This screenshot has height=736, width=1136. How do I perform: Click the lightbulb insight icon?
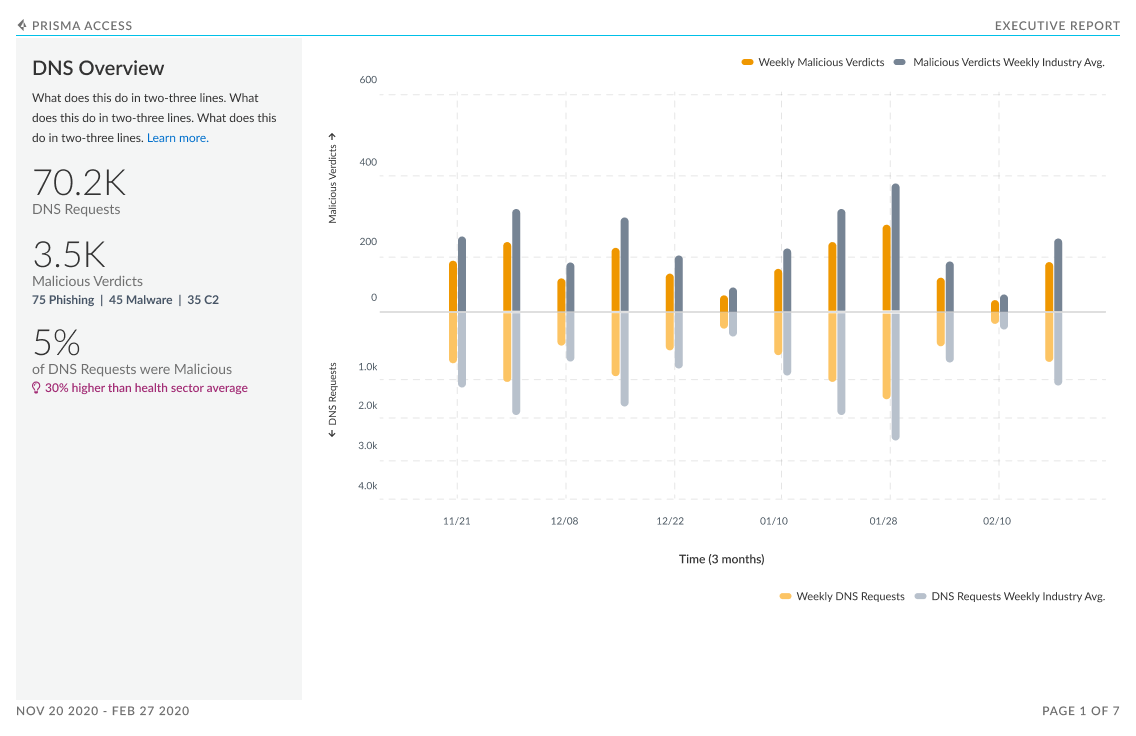(36, 388)
